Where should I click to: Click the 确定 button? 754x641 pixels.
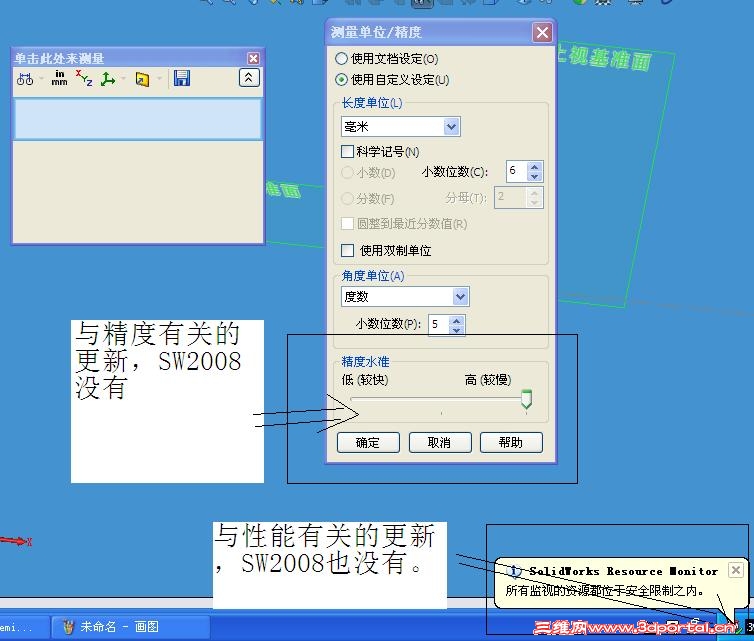pos(368,442)
